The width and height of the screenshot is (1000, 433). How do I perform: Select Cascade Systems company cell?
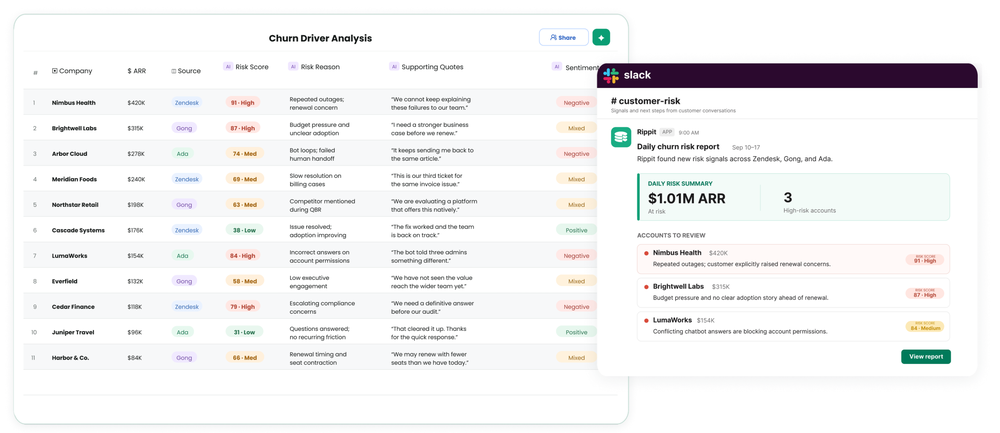78,230
